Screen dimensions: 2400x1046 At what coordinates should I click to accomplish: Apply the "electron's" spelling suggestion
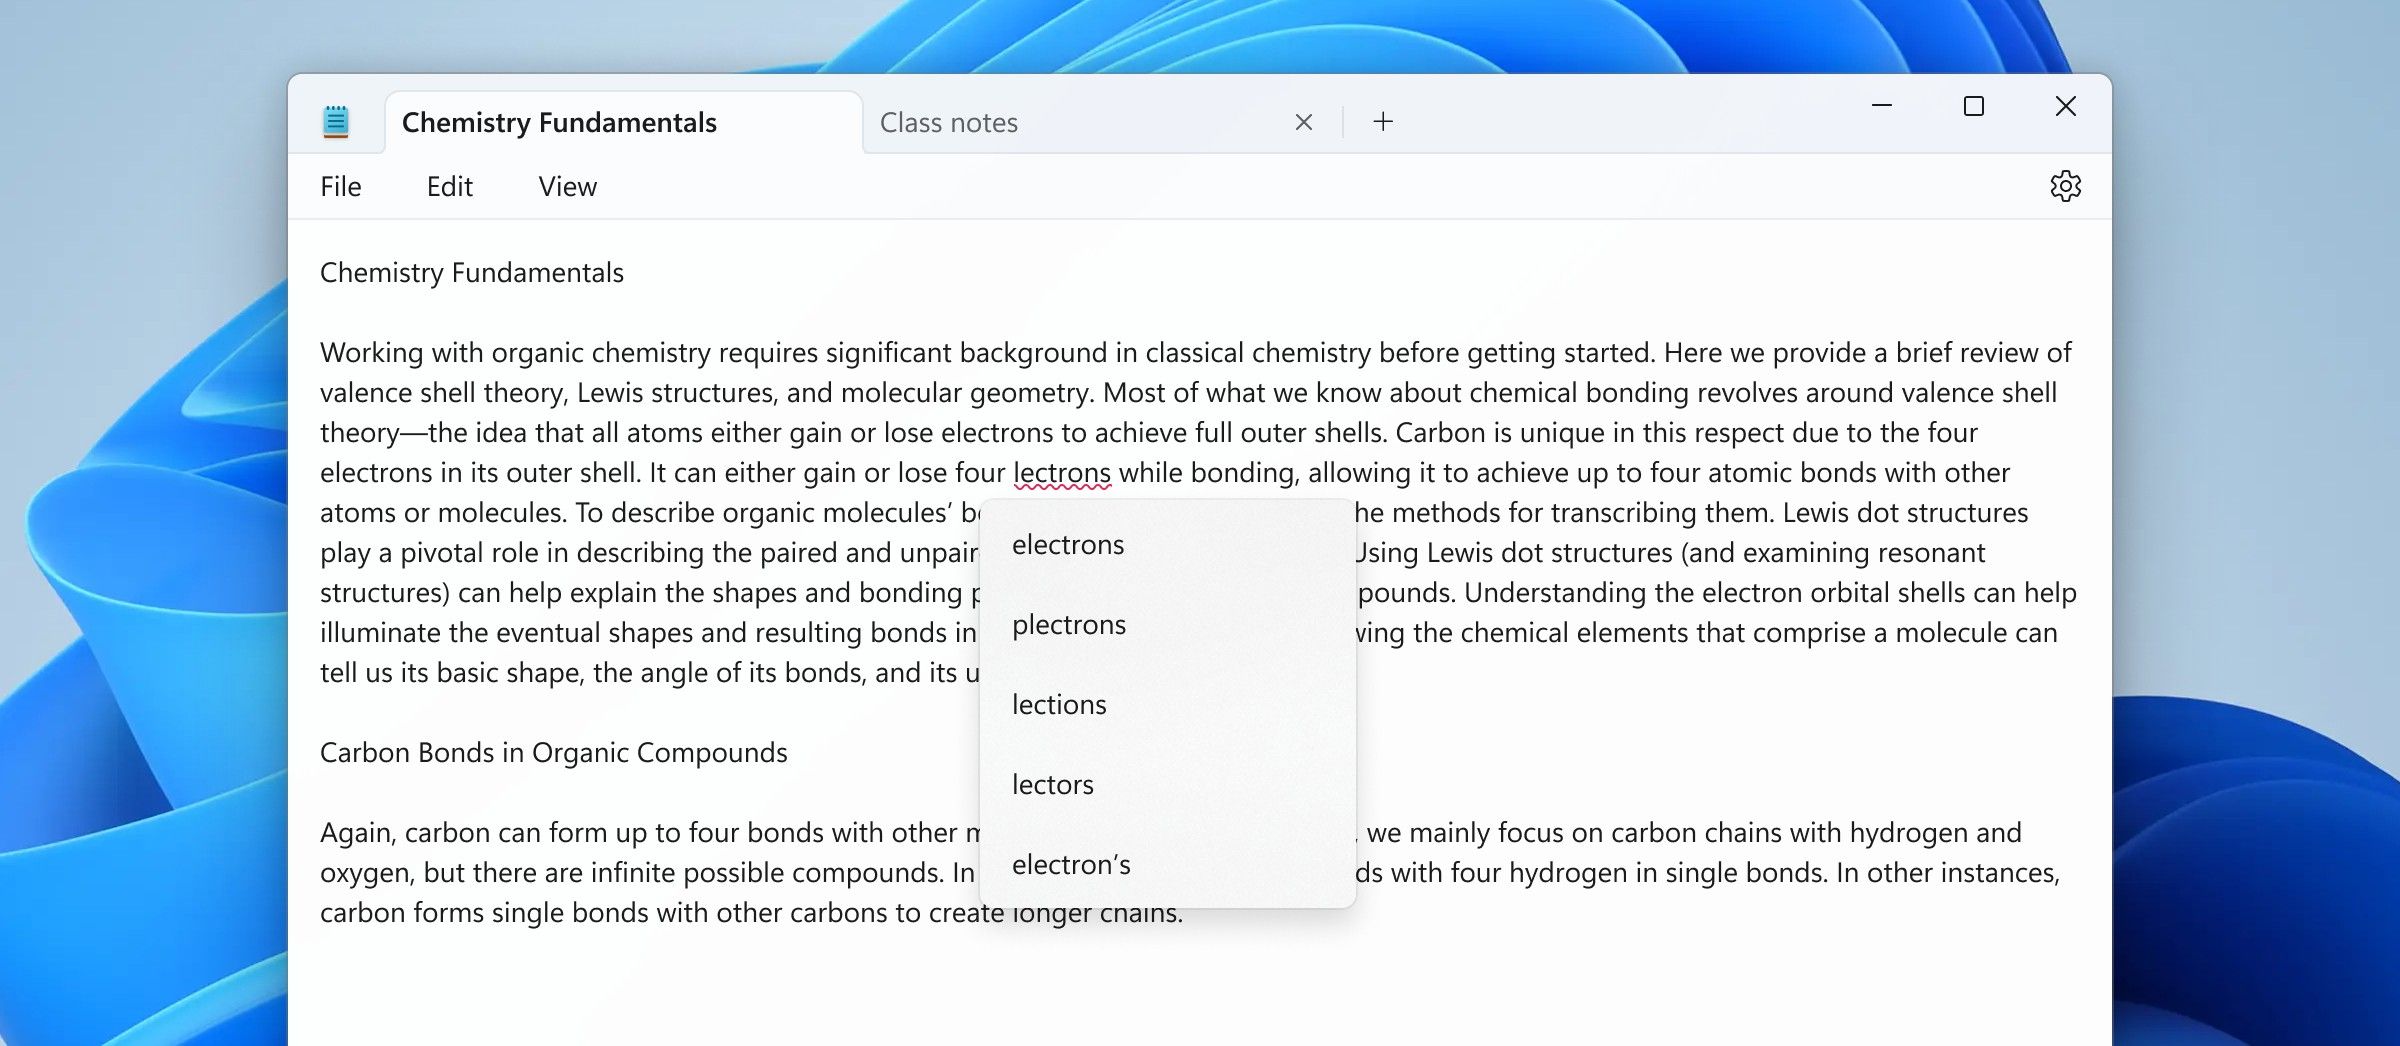pyautogui.click(x=1070, y=864)
